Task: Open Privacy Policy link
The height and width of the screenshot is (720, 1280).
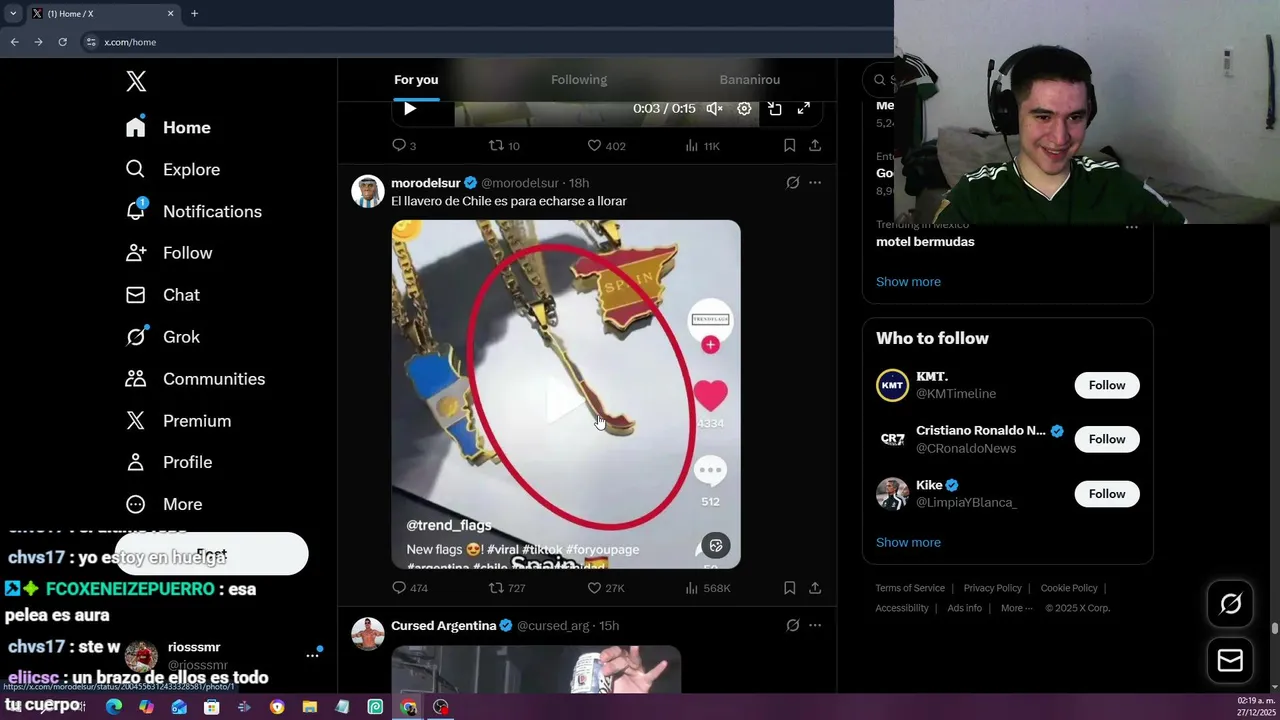Action: [x=992, y=588]
